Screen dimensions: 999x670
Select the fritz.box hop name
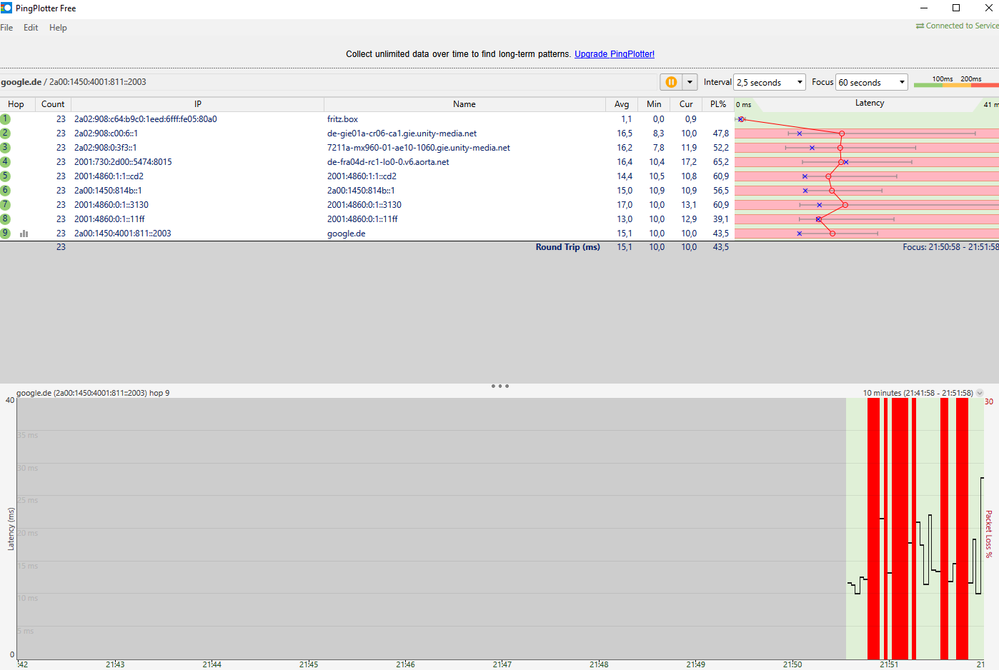[343, 119]
